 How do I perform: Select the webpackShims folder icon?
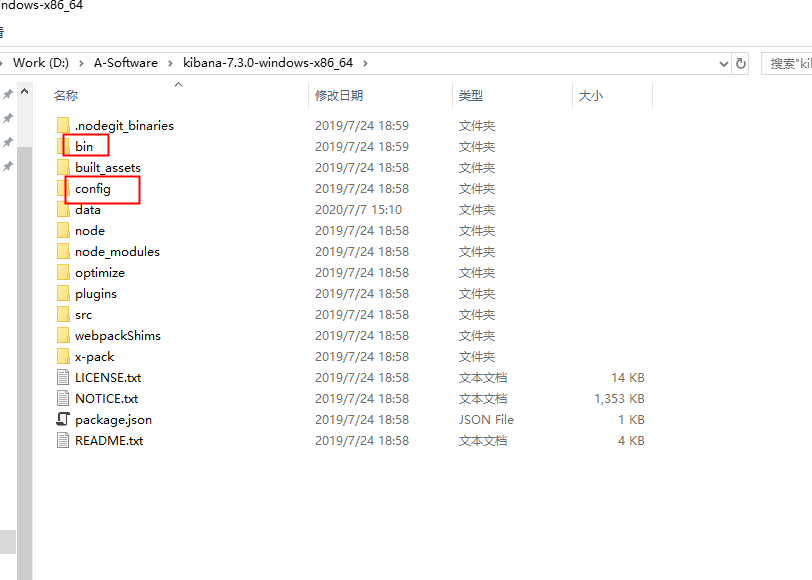[x=63, y=335]
